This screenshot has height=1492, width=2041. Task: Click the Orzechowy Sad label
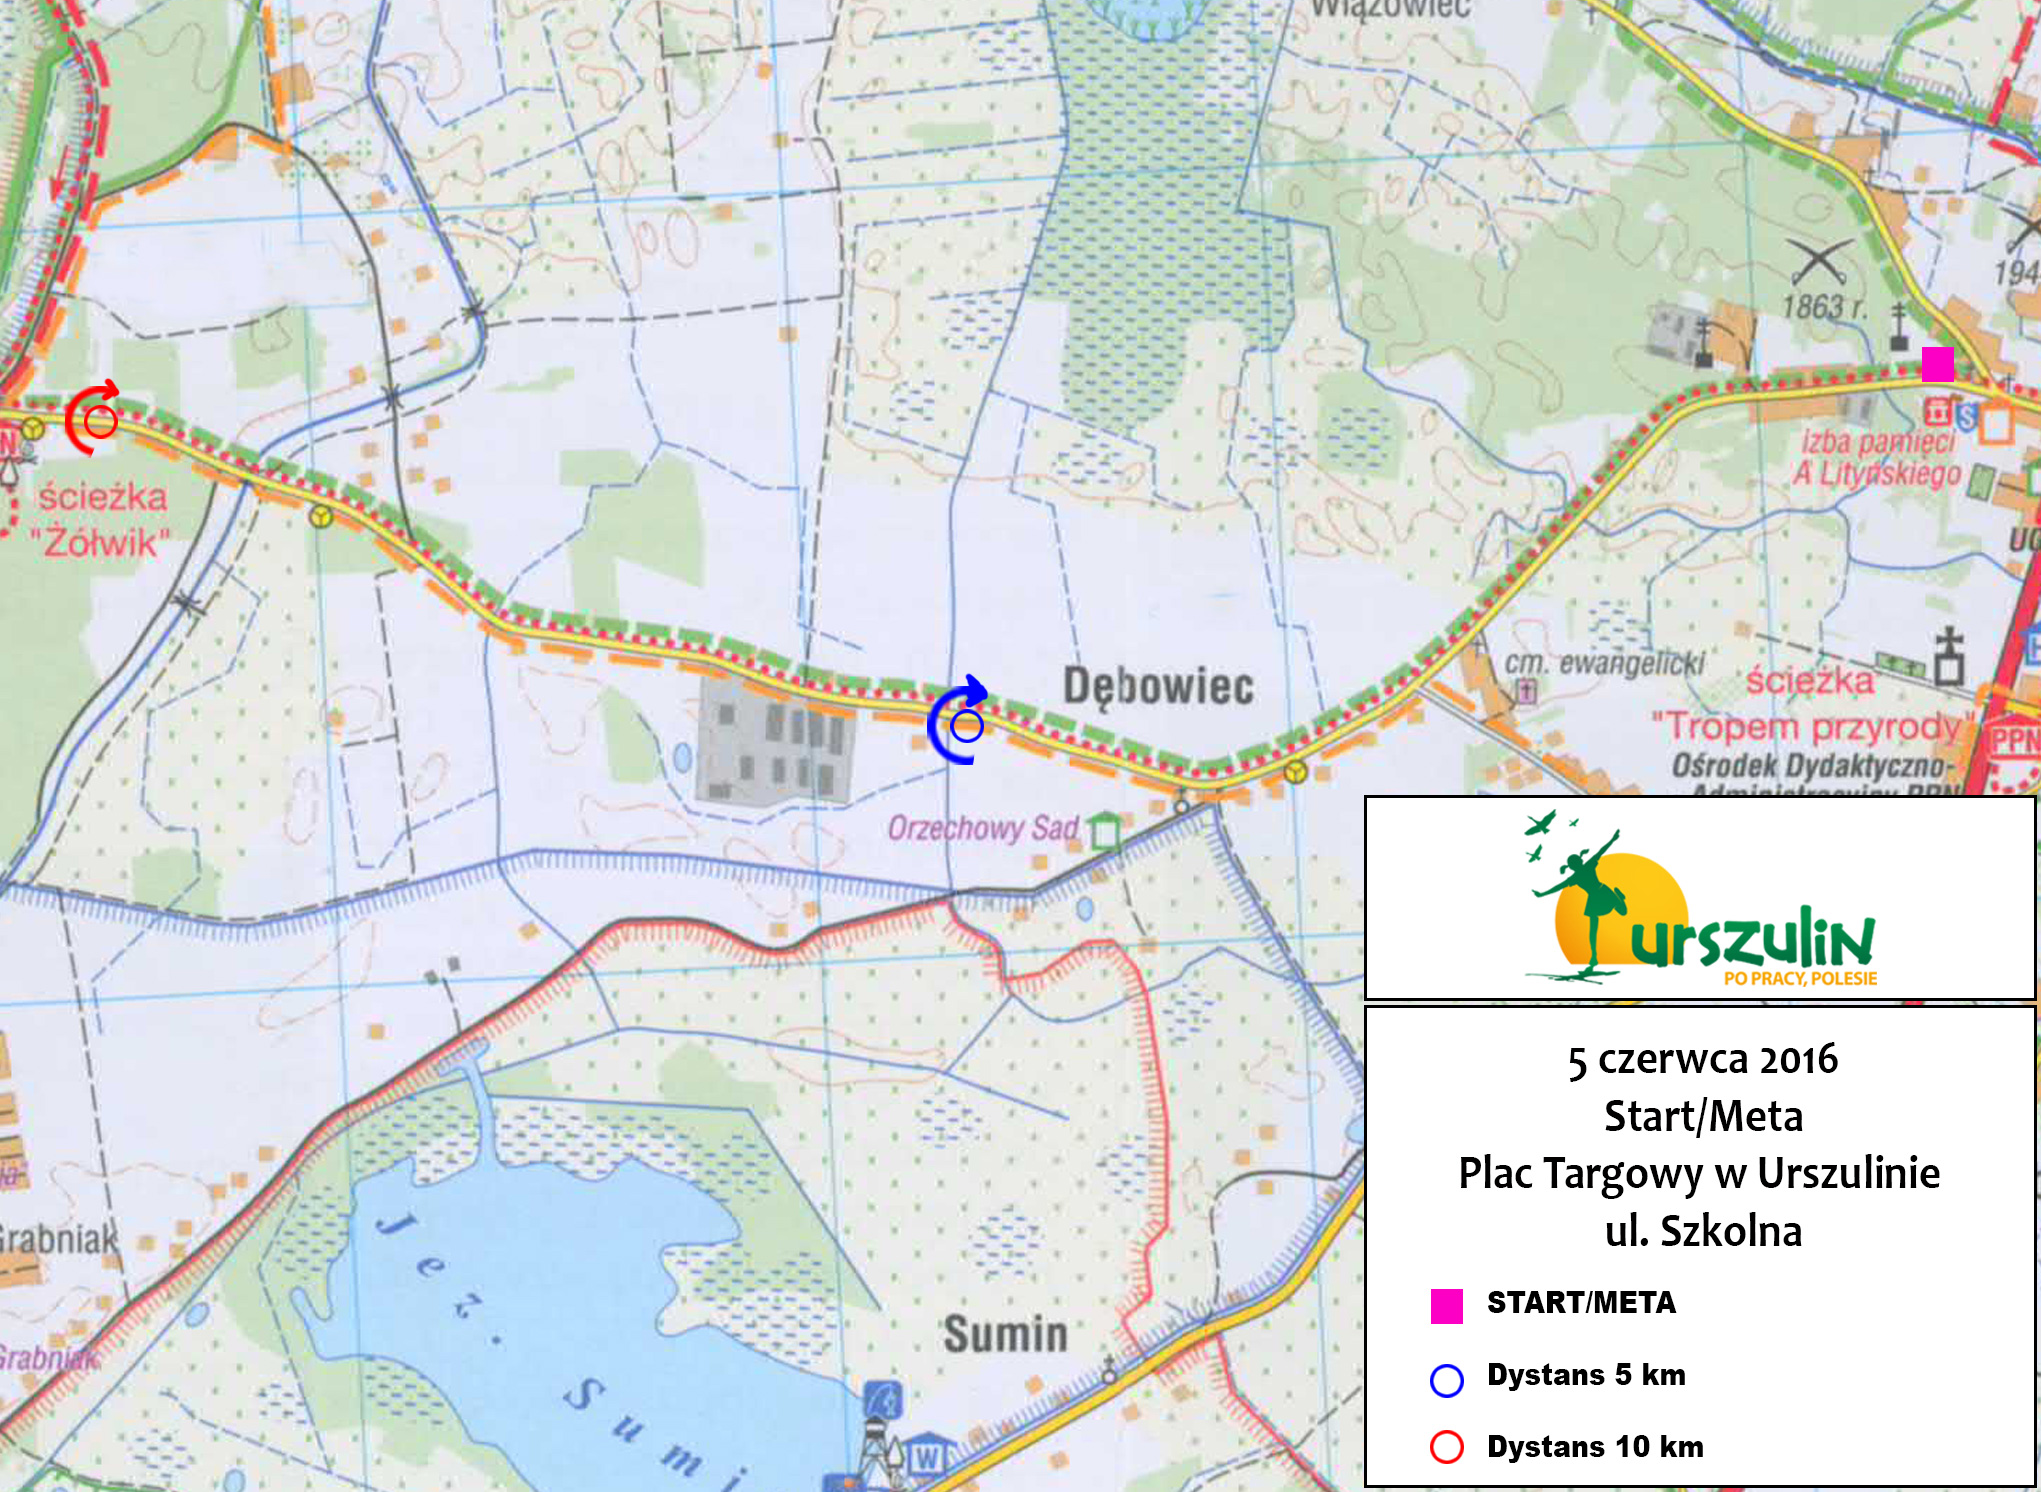tap(982, 828)
